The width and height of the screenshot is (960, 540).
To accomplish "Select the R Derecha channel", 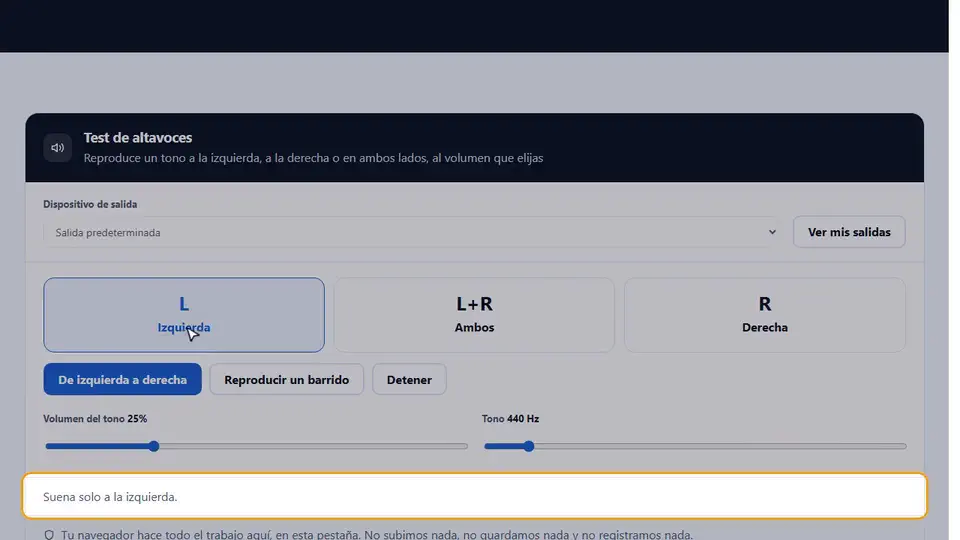I will pos(765,315).
